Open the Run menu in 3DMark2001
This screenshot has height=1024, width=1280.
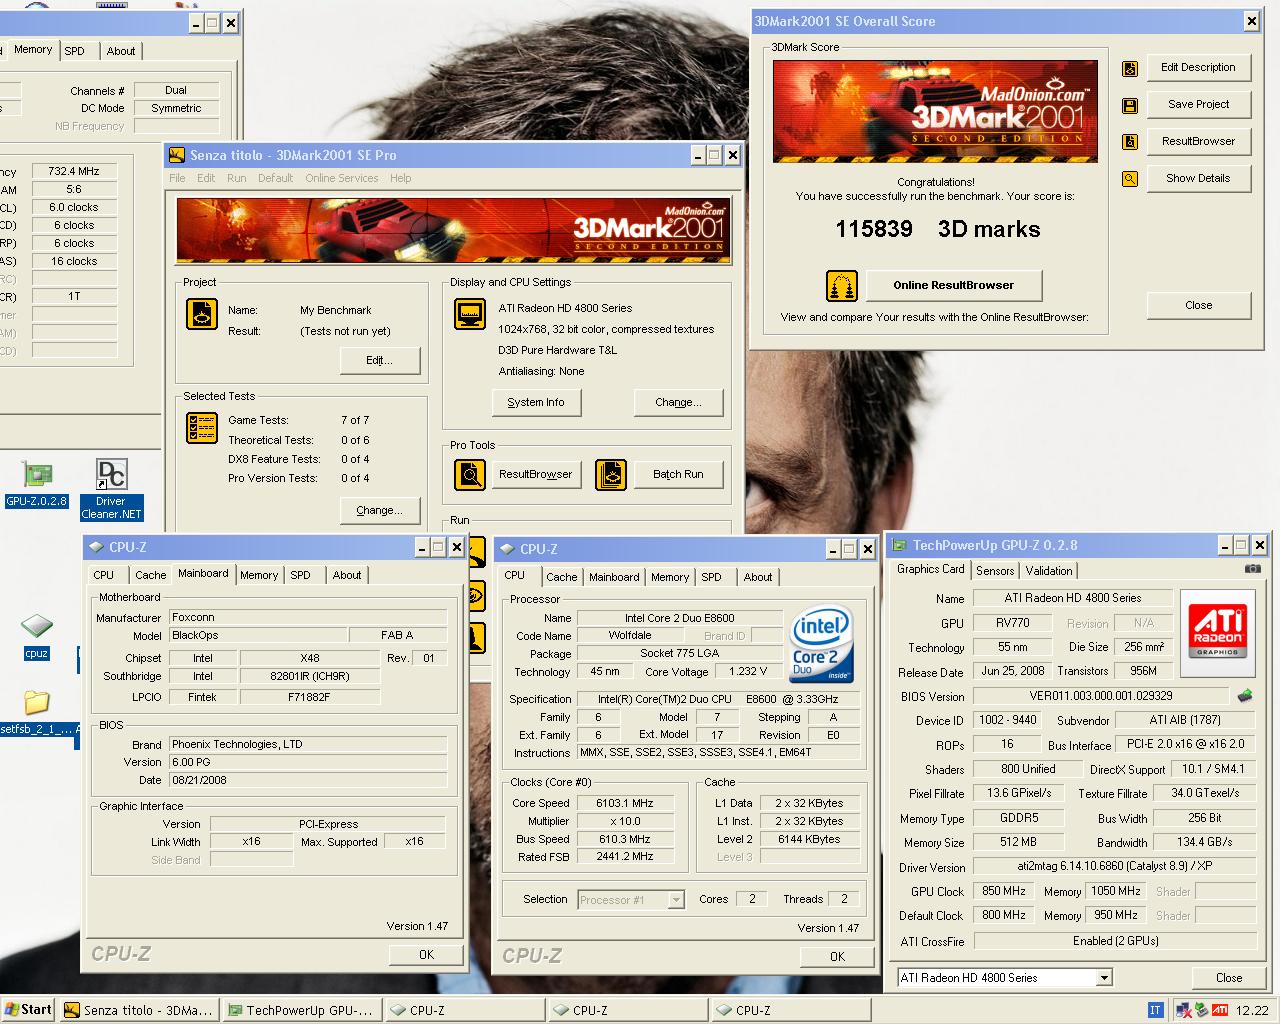pos(237,178)
